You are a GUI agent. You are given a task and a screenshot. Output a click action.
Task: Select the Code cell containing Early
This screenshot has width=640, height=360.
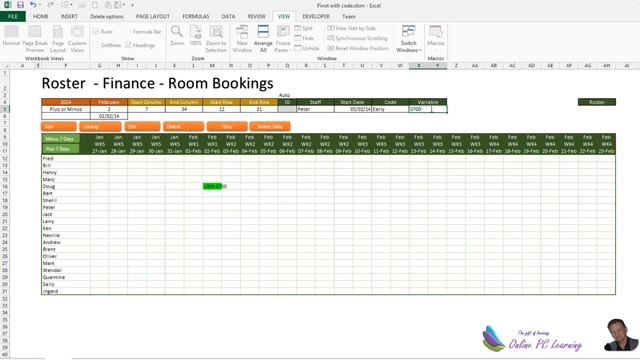pyautogui.click(x=390, y=109)
